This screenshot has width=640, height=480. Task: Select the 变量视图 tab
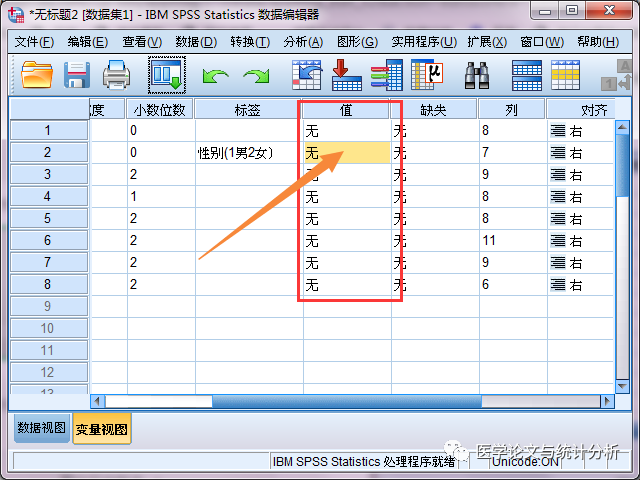(102, 429)
